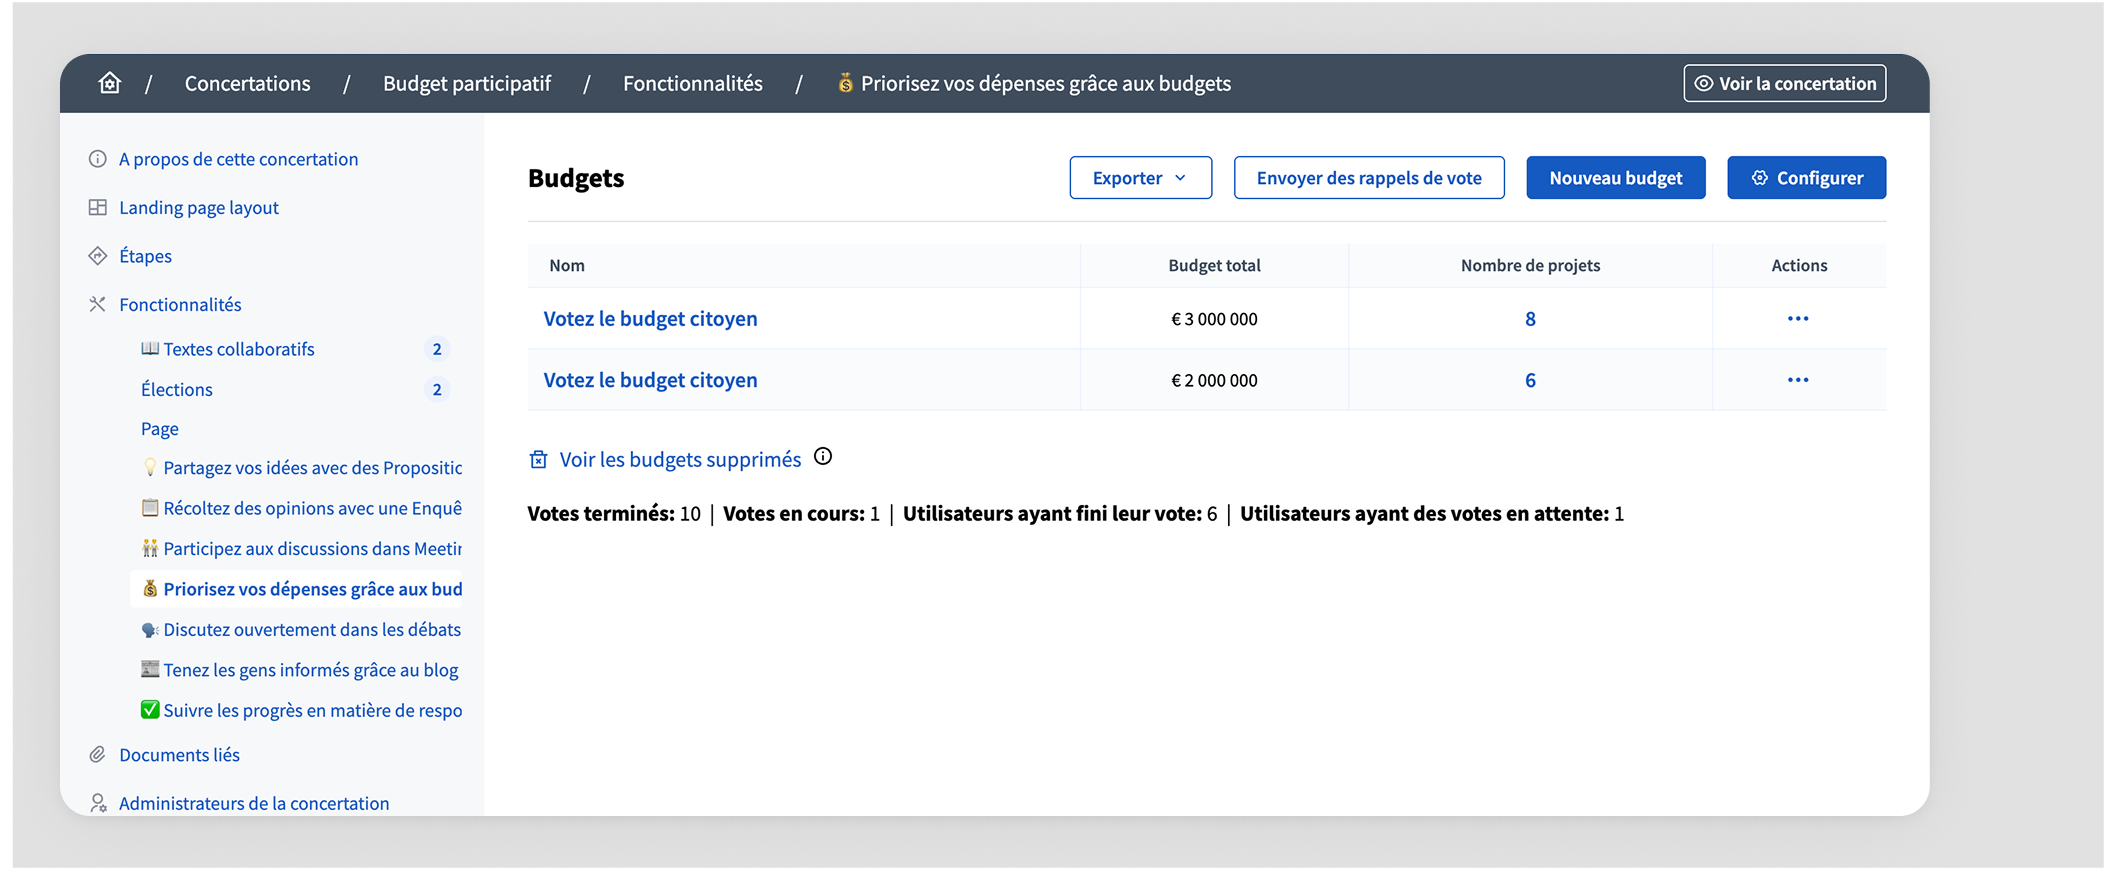Click the Actions column header
This screenshot has width=2104, height=882.
tap(1799, 265)
